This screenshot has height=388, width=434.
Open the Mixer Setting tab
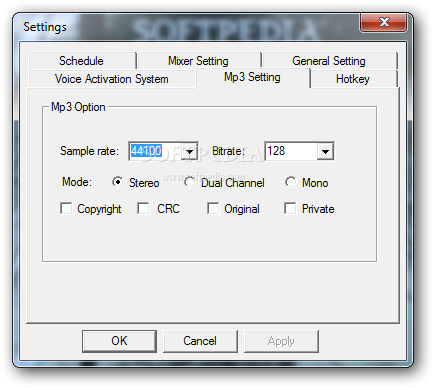click(x=199, y=61)
